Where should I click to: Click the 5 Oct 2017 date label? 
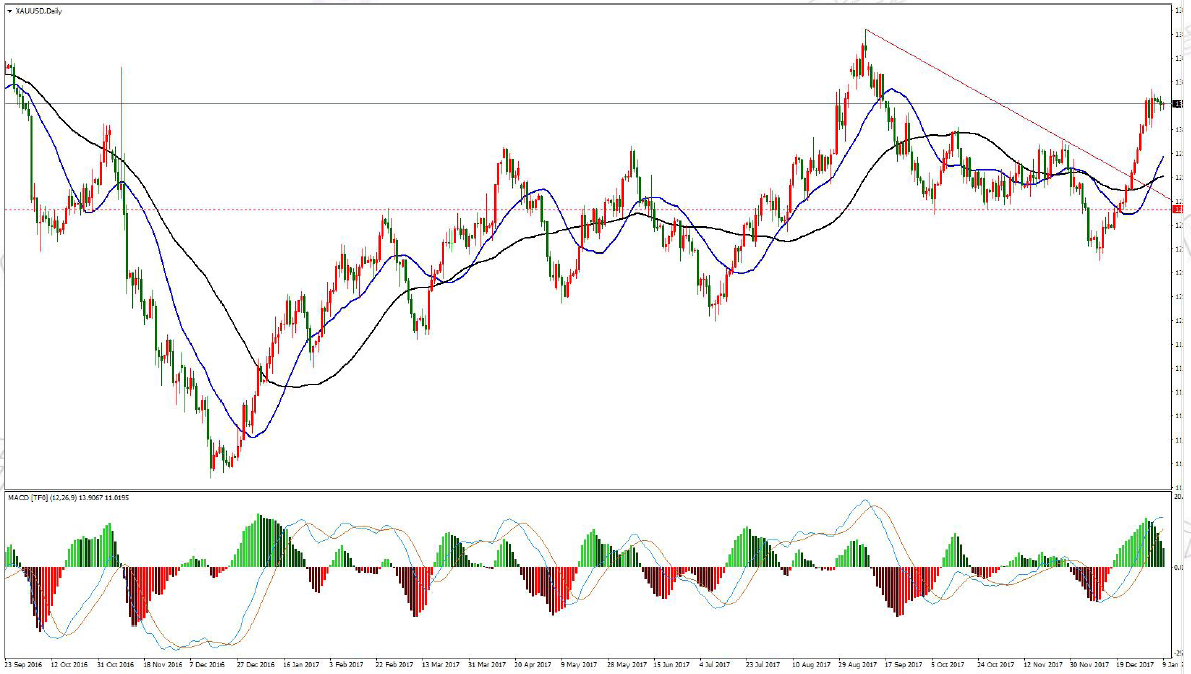pos(948,665)
